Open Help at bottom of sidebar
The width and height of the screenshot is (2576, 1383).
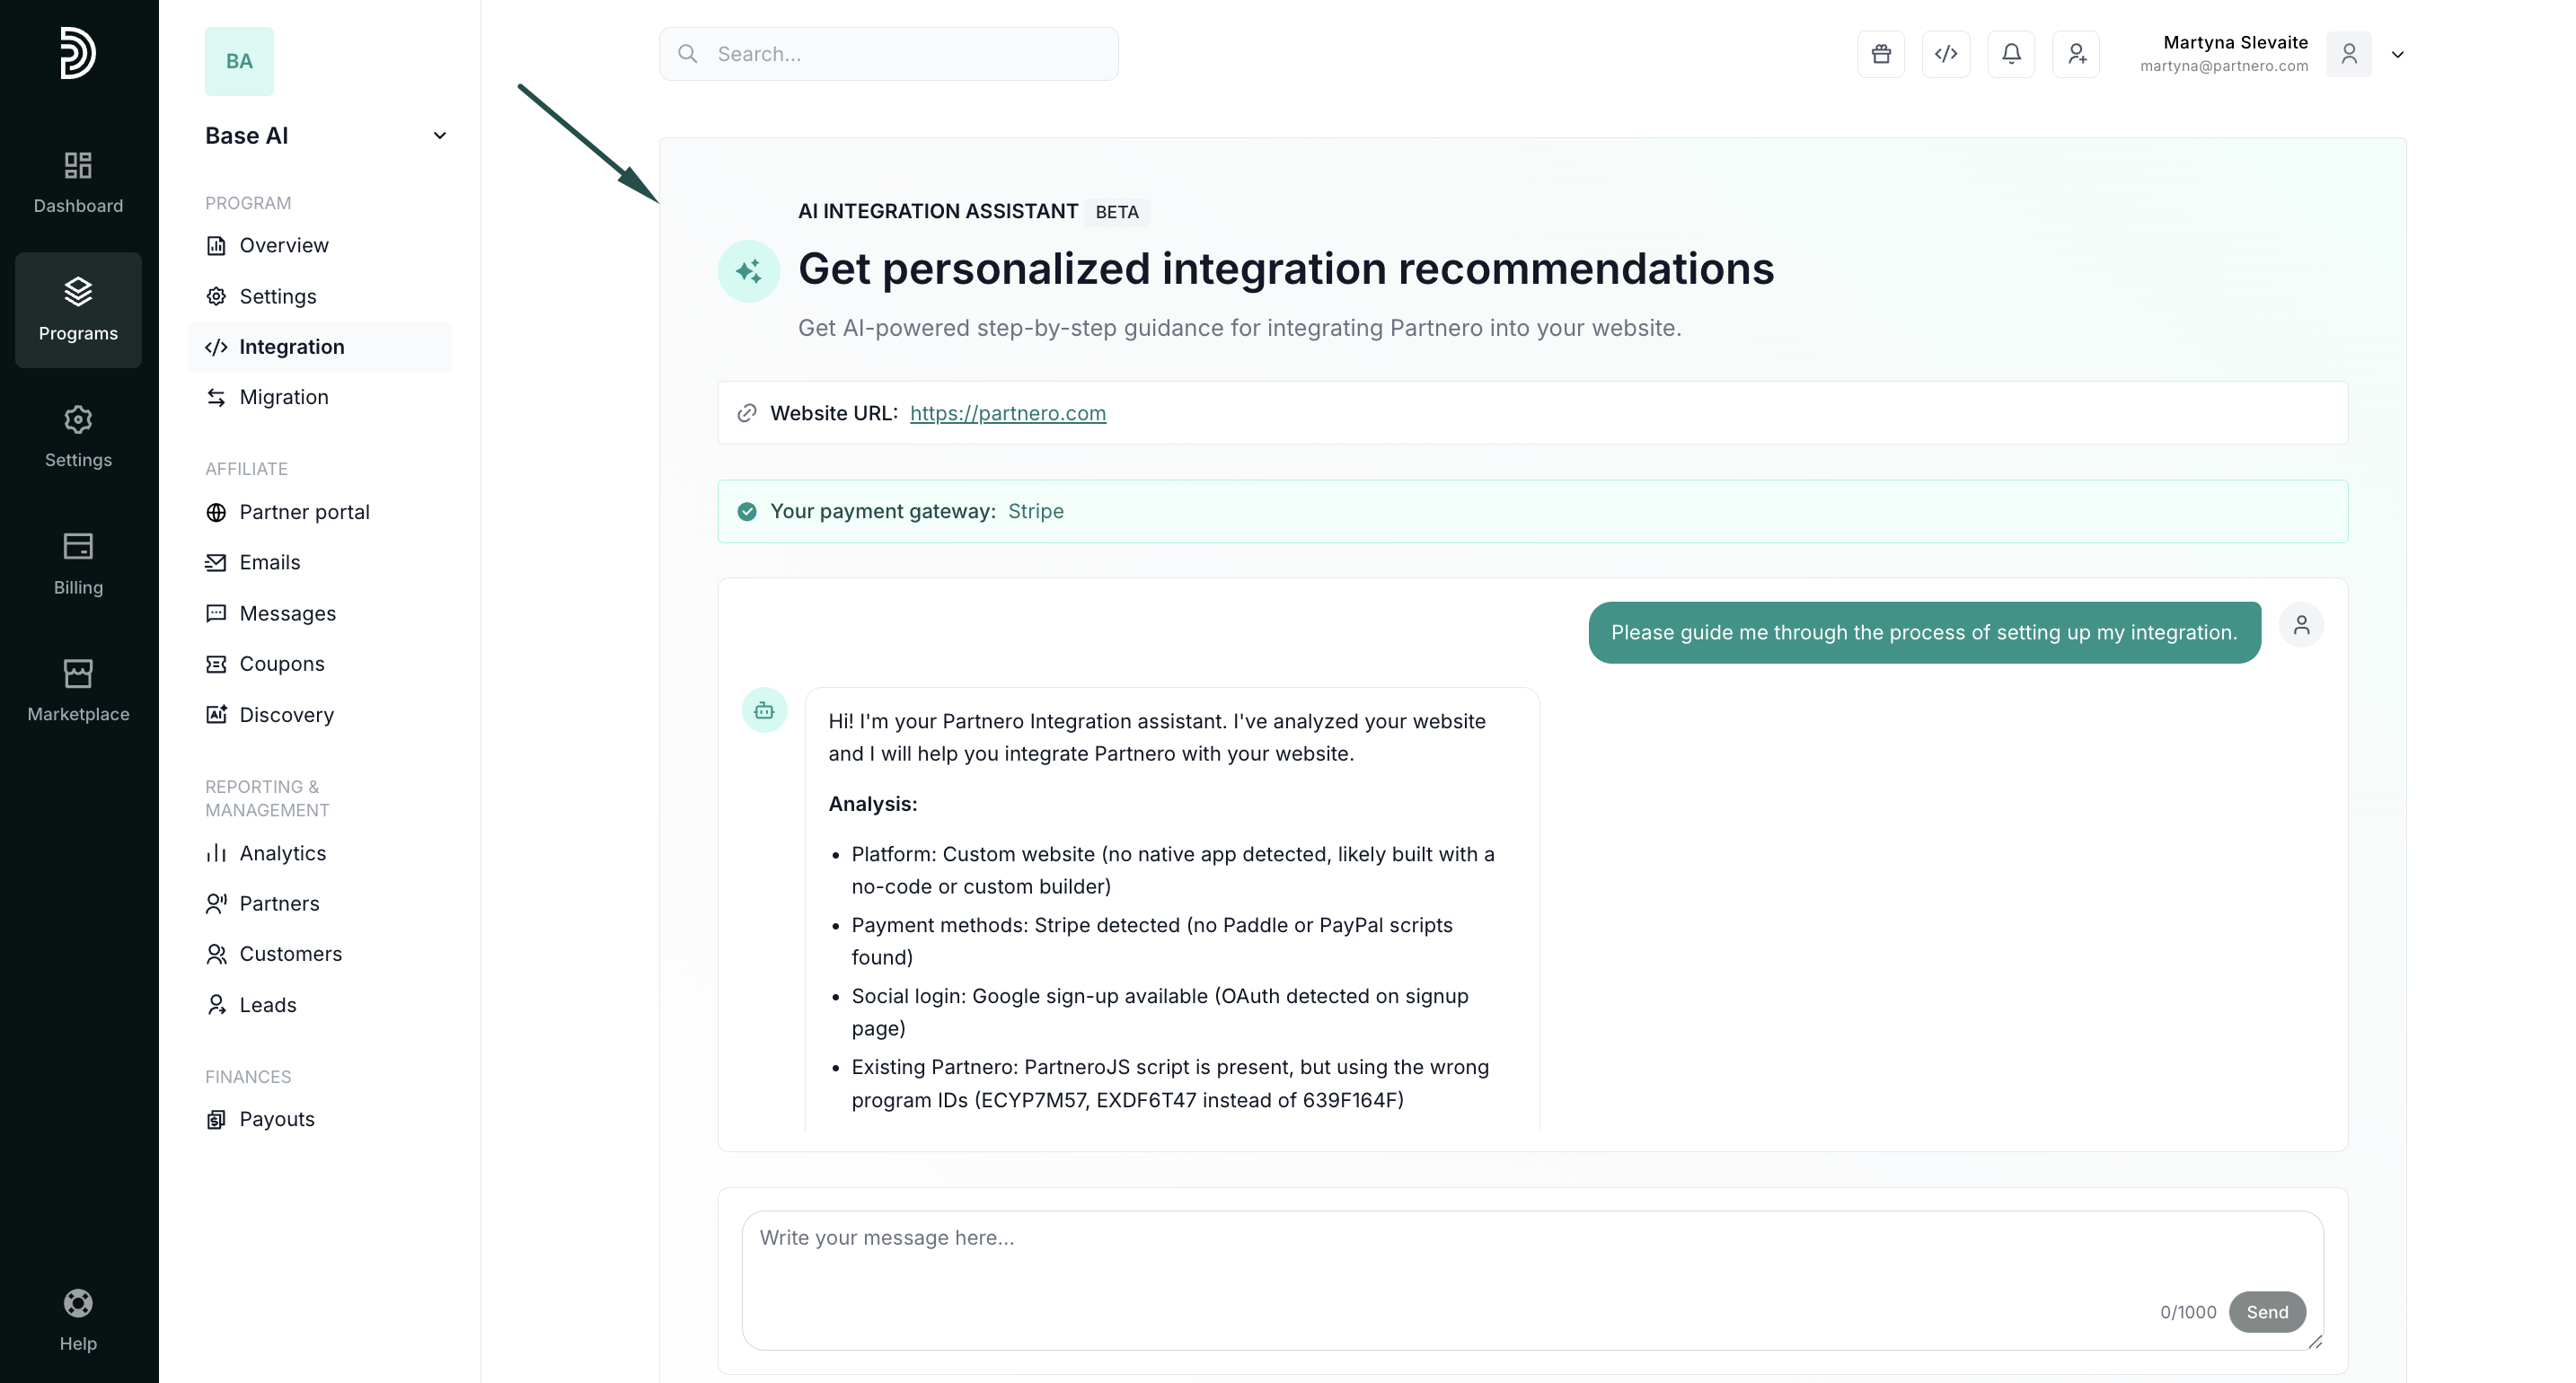[78, 1319]
